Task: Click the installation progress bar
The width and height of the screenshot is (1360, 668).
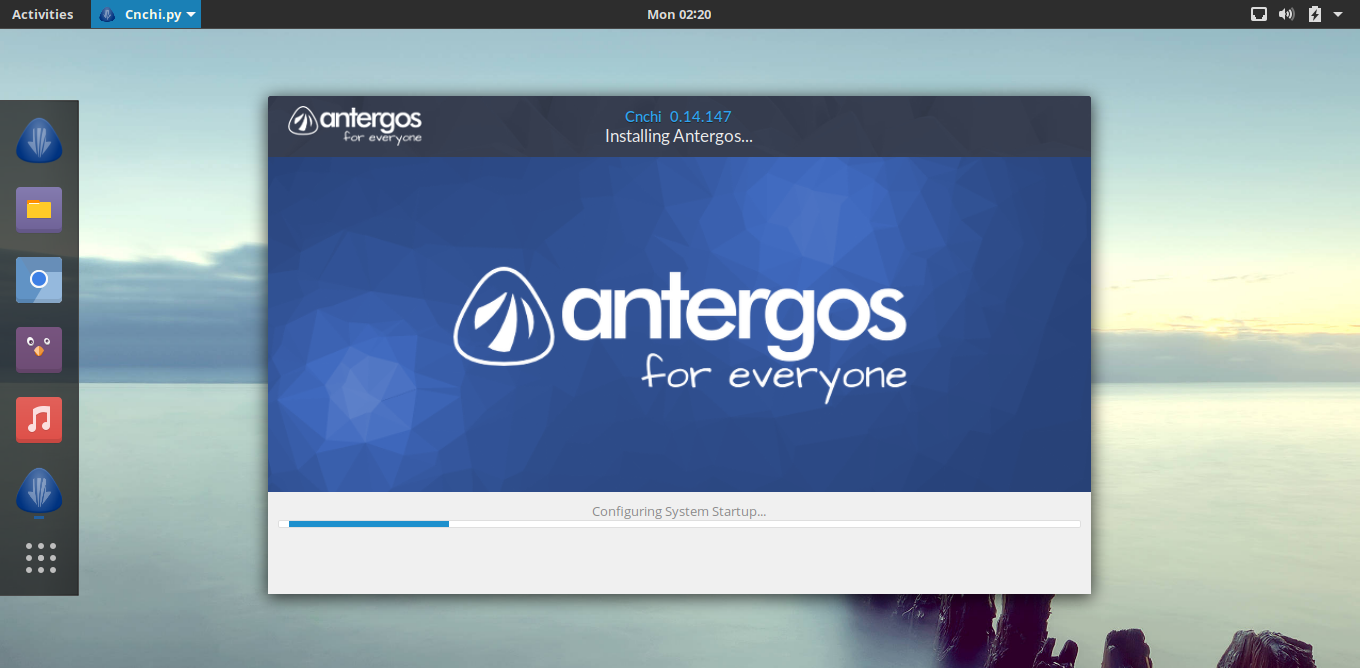Action: (679, 523)
